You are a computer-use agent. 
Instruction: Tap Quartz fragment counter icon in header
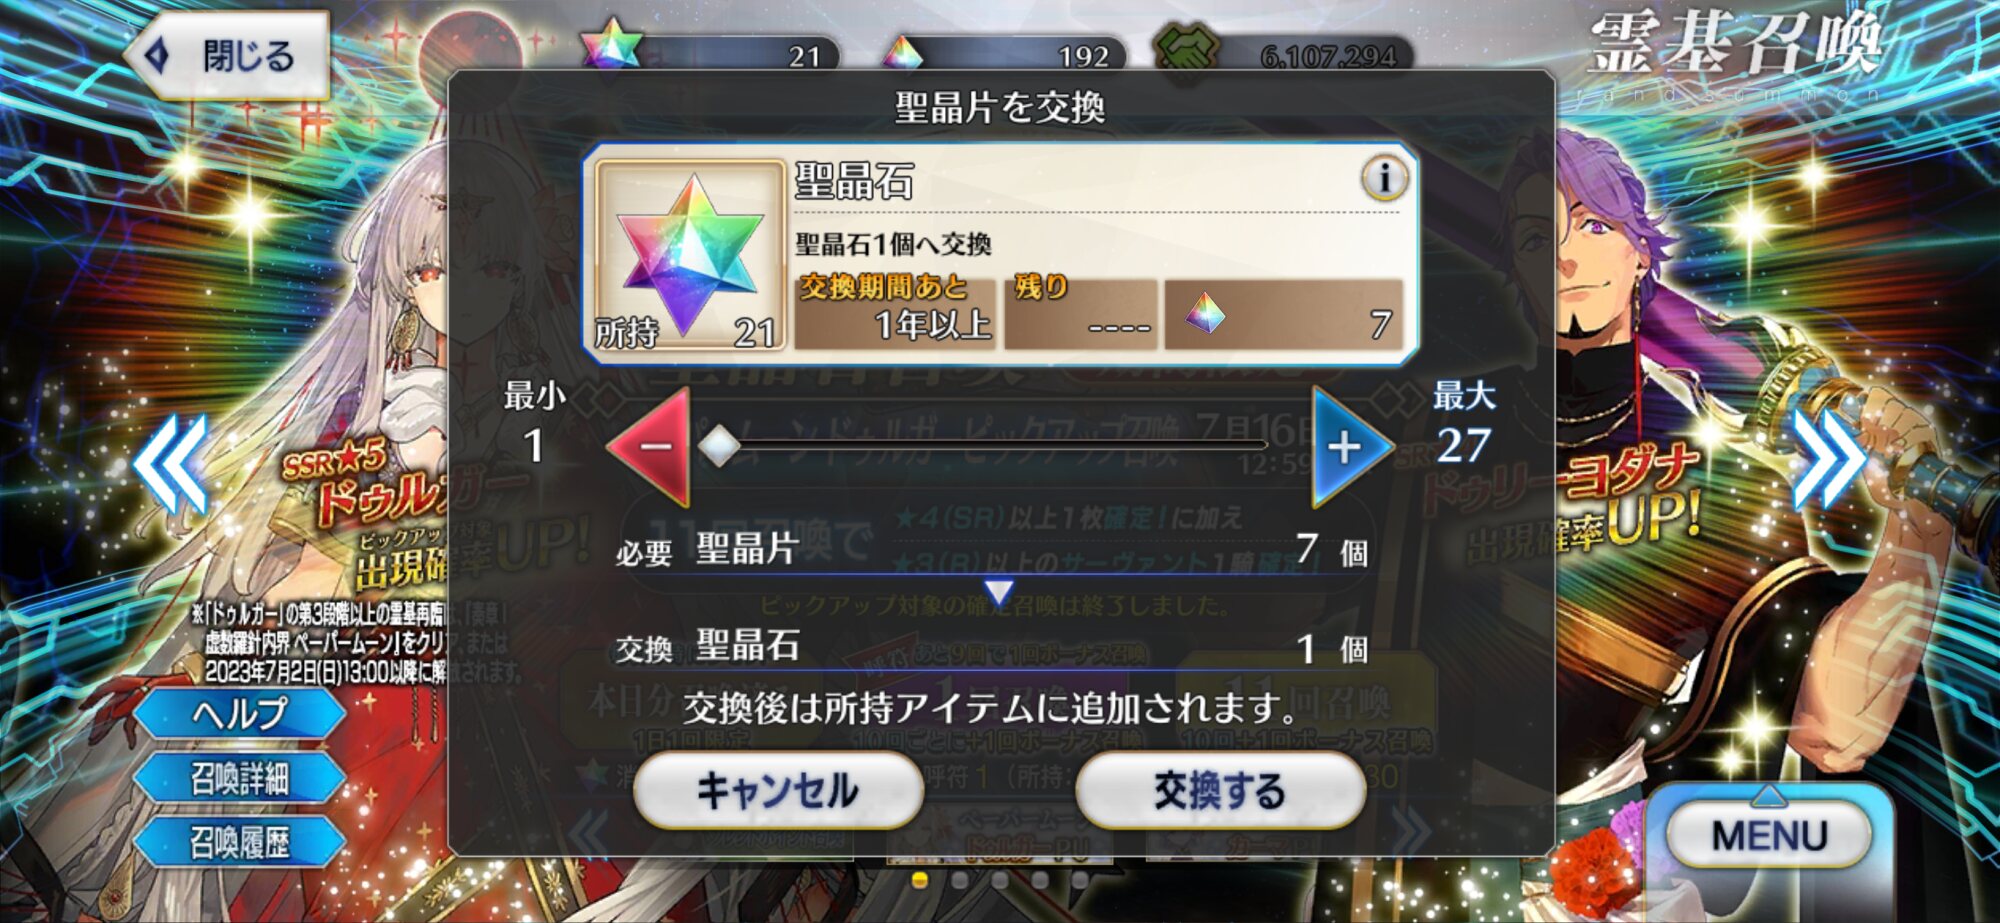click(902, 53)
